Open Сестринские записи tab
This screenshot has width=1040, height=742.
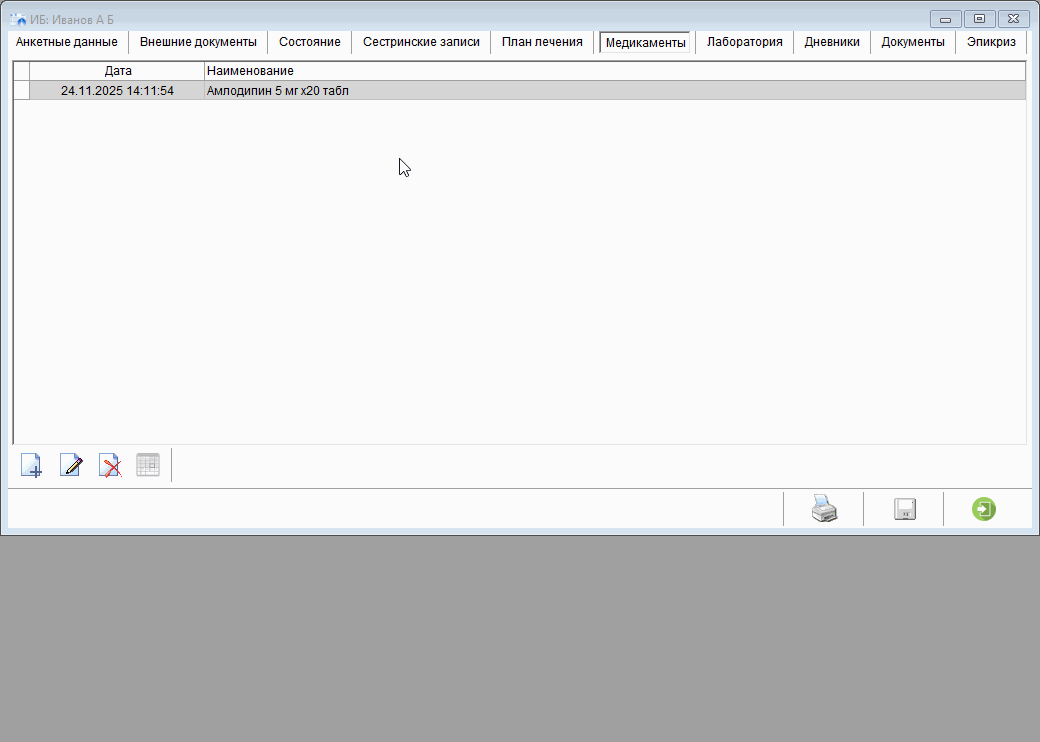point(421,42)
